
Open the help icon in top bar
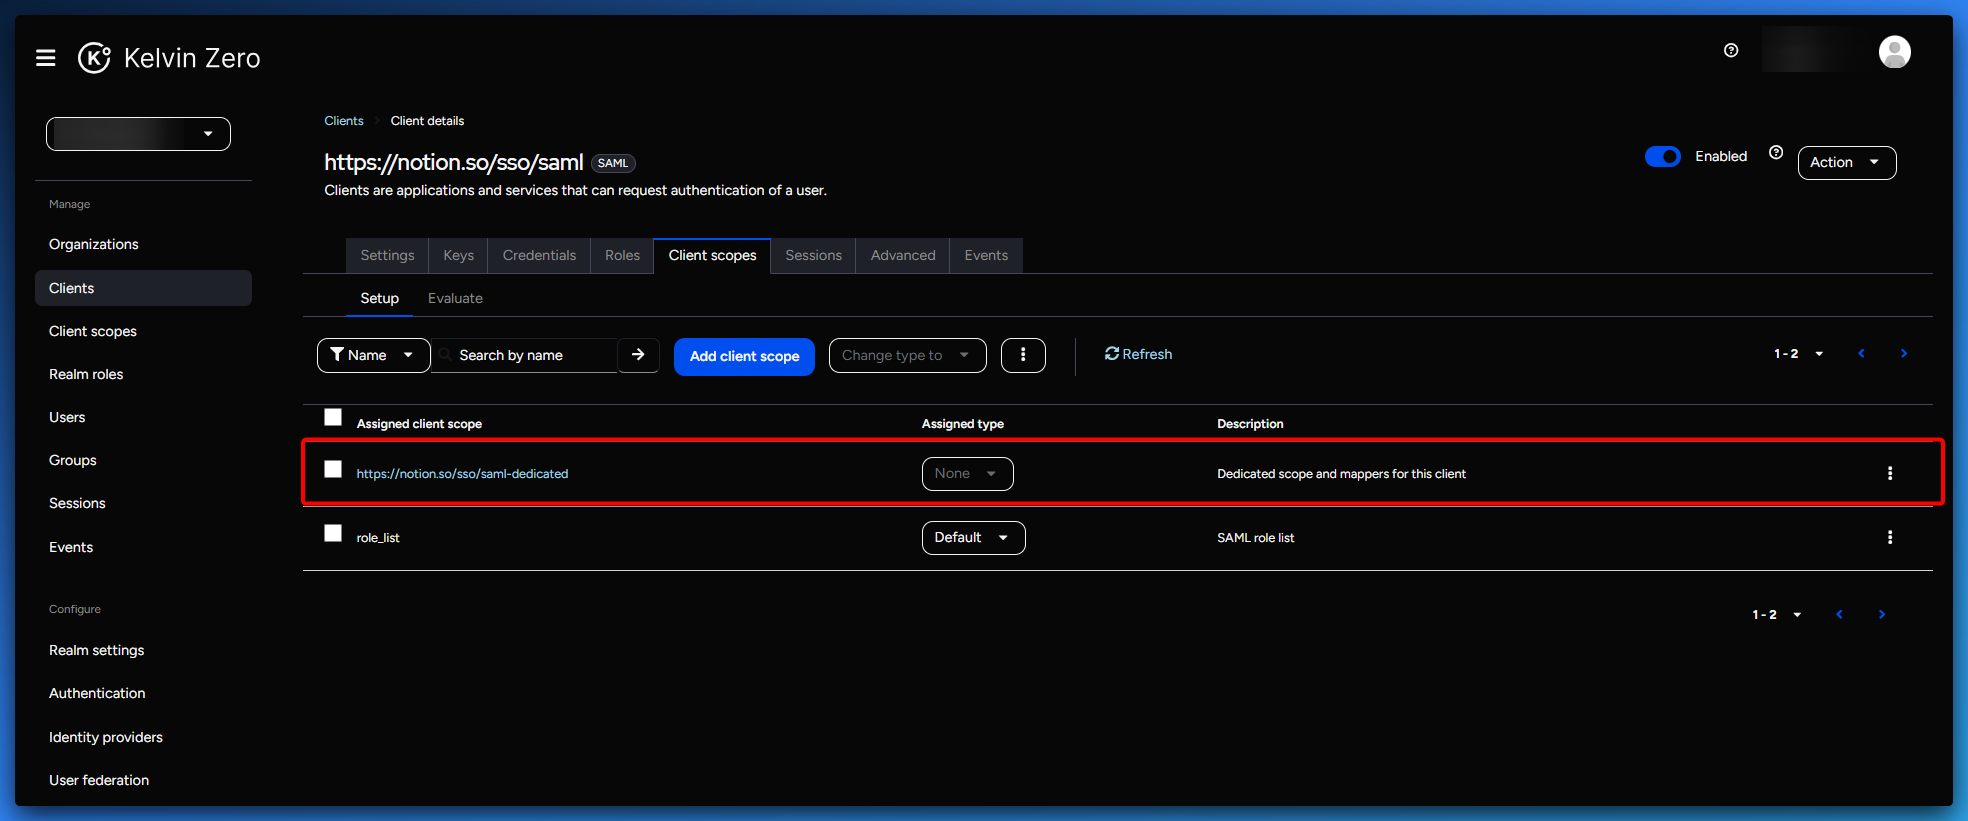tap(1731, 51)
